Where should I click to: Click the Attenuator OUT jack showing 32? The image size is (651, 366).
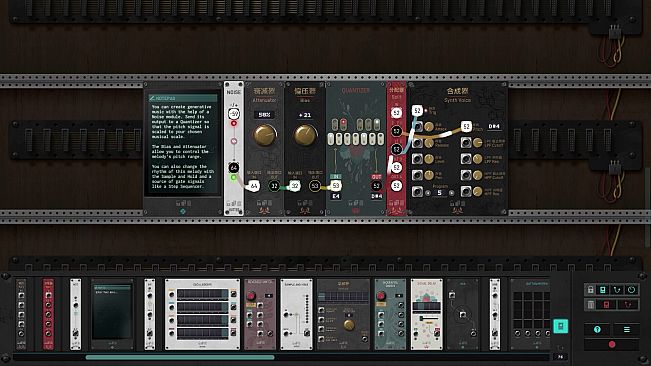point(274,186)
